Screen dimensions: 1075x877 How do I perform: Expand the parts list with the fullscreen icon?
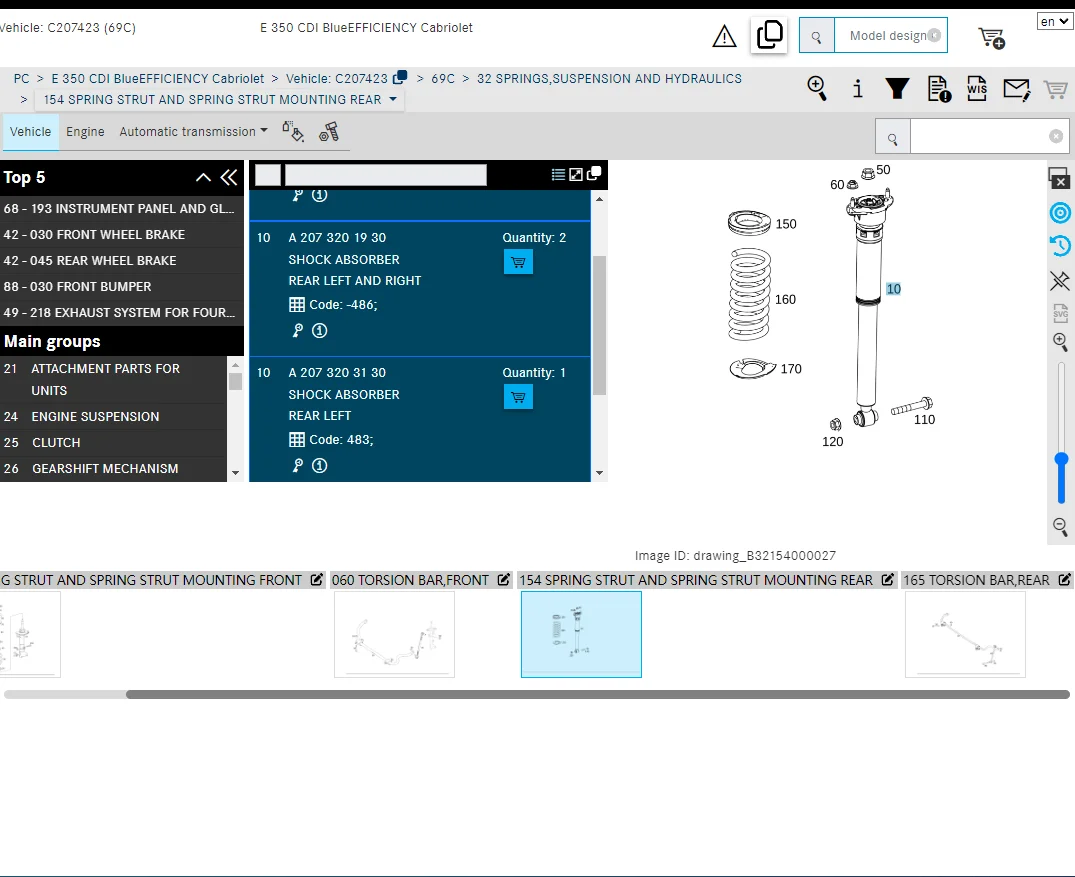[x=576, y=175]
